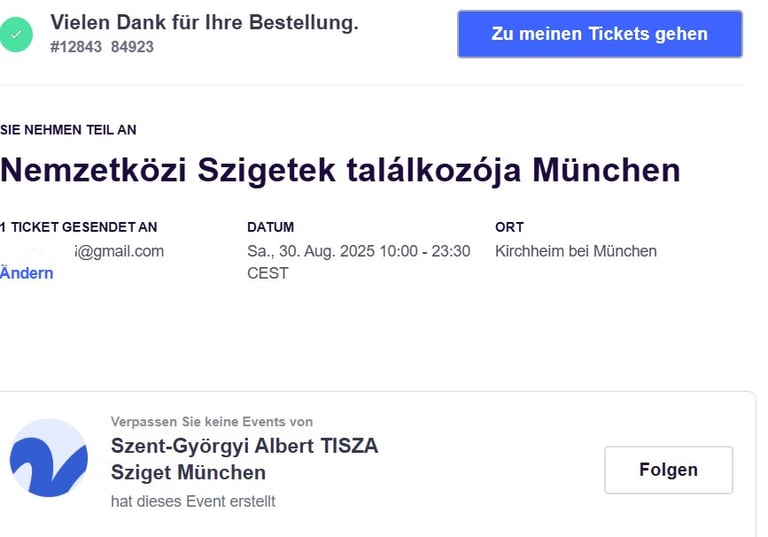Screen dimensions: 768x537
Task: Click the 'Vielen Dank für Ihre Bestellung' heading
Action: point(204,23)
